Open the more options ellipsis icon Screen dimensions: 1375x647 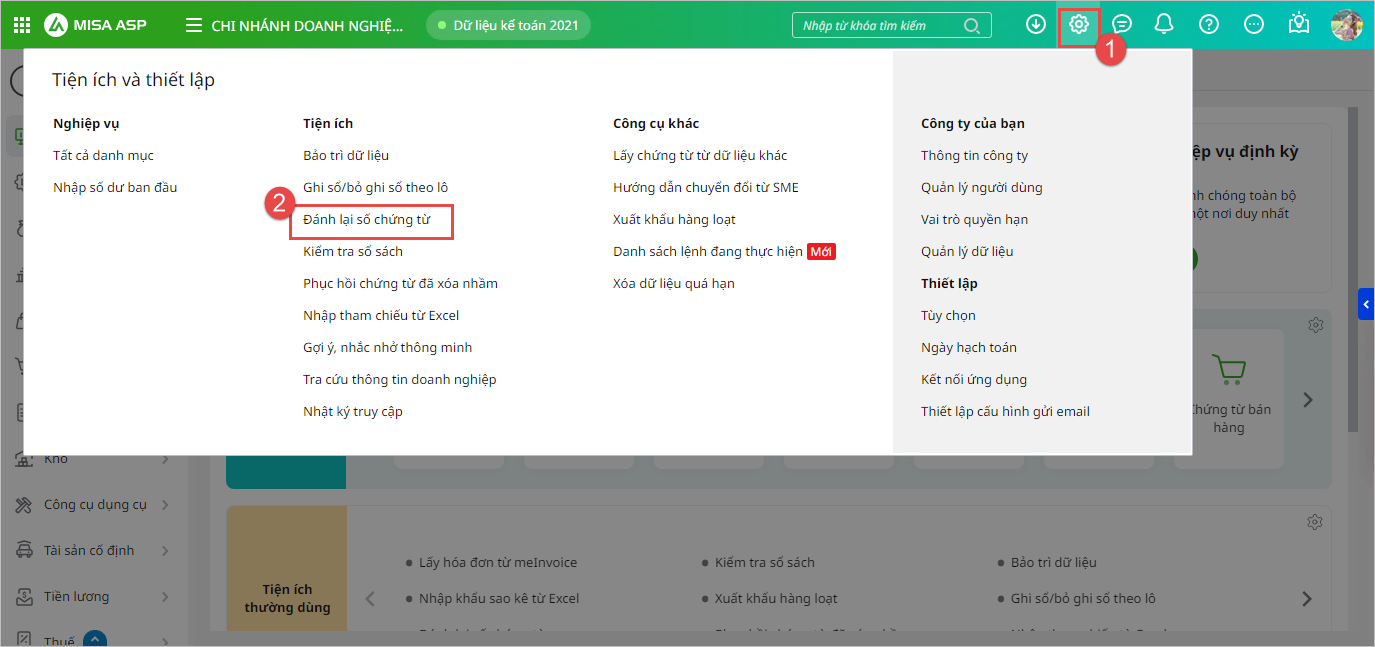(x=1254, y=24)
